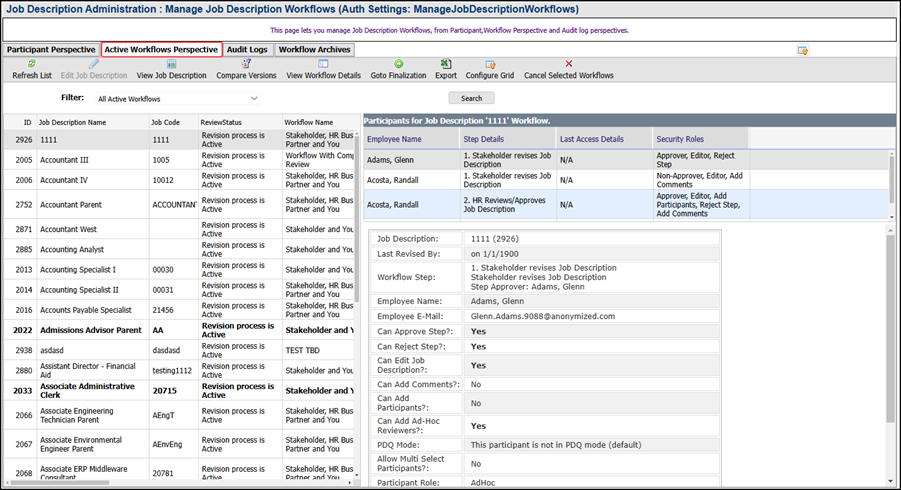Select the 1111 job description row
901x490 pixels.
point(179,140)
